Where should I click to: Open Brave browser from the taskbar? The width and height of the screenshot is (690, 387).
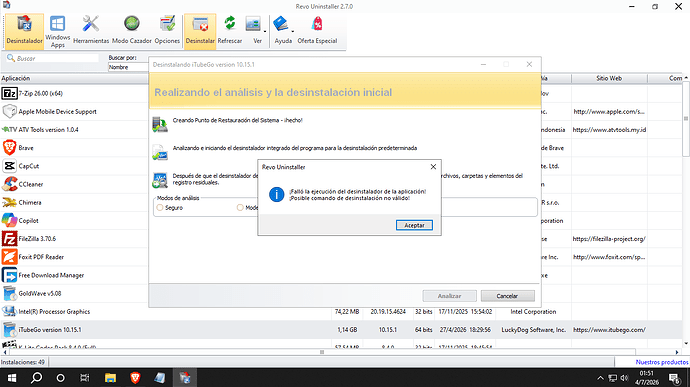point(135,378)
